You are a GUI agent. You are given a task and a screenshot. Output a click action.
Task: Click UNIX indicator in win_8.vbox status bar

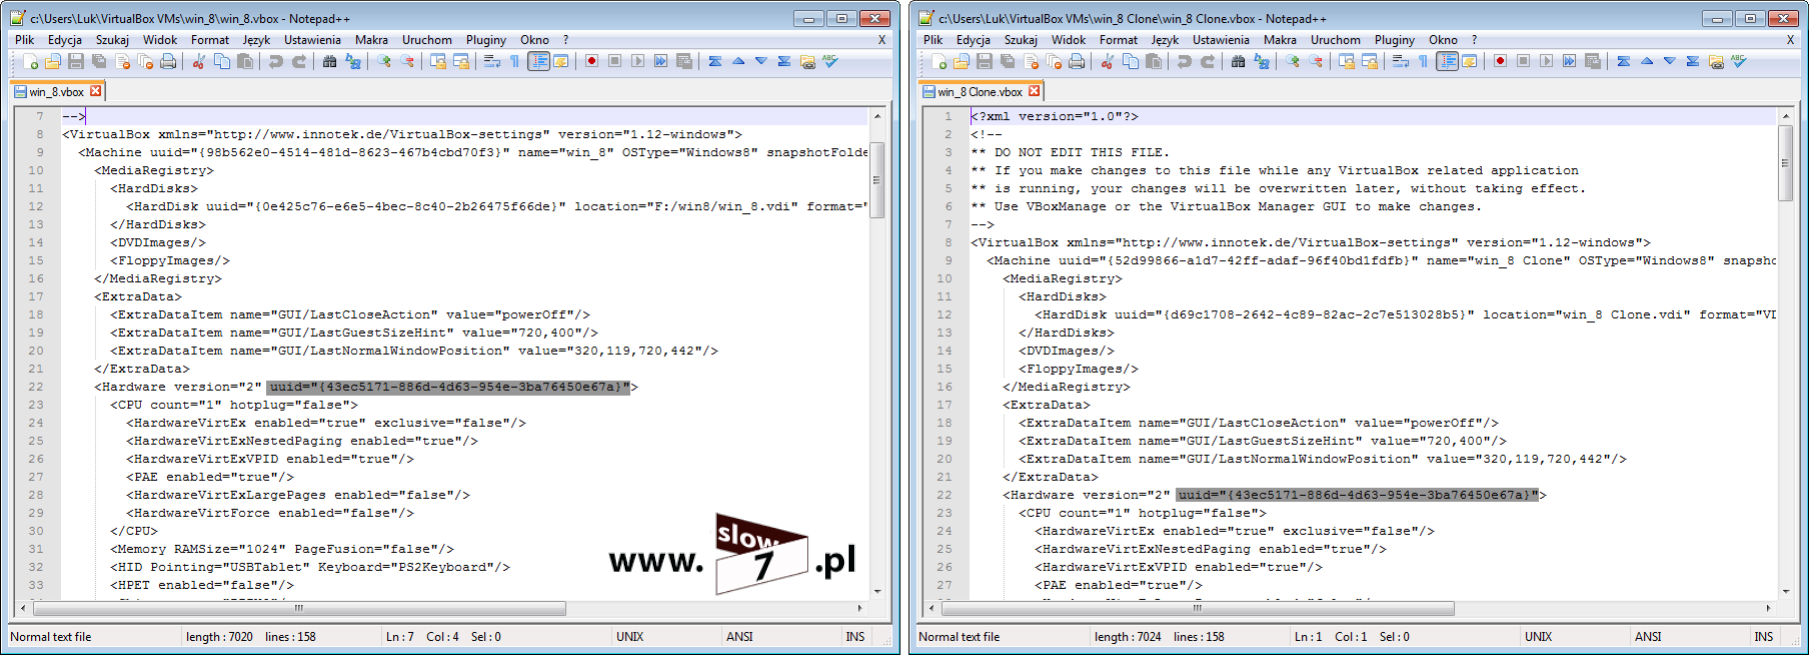[630, 637]
